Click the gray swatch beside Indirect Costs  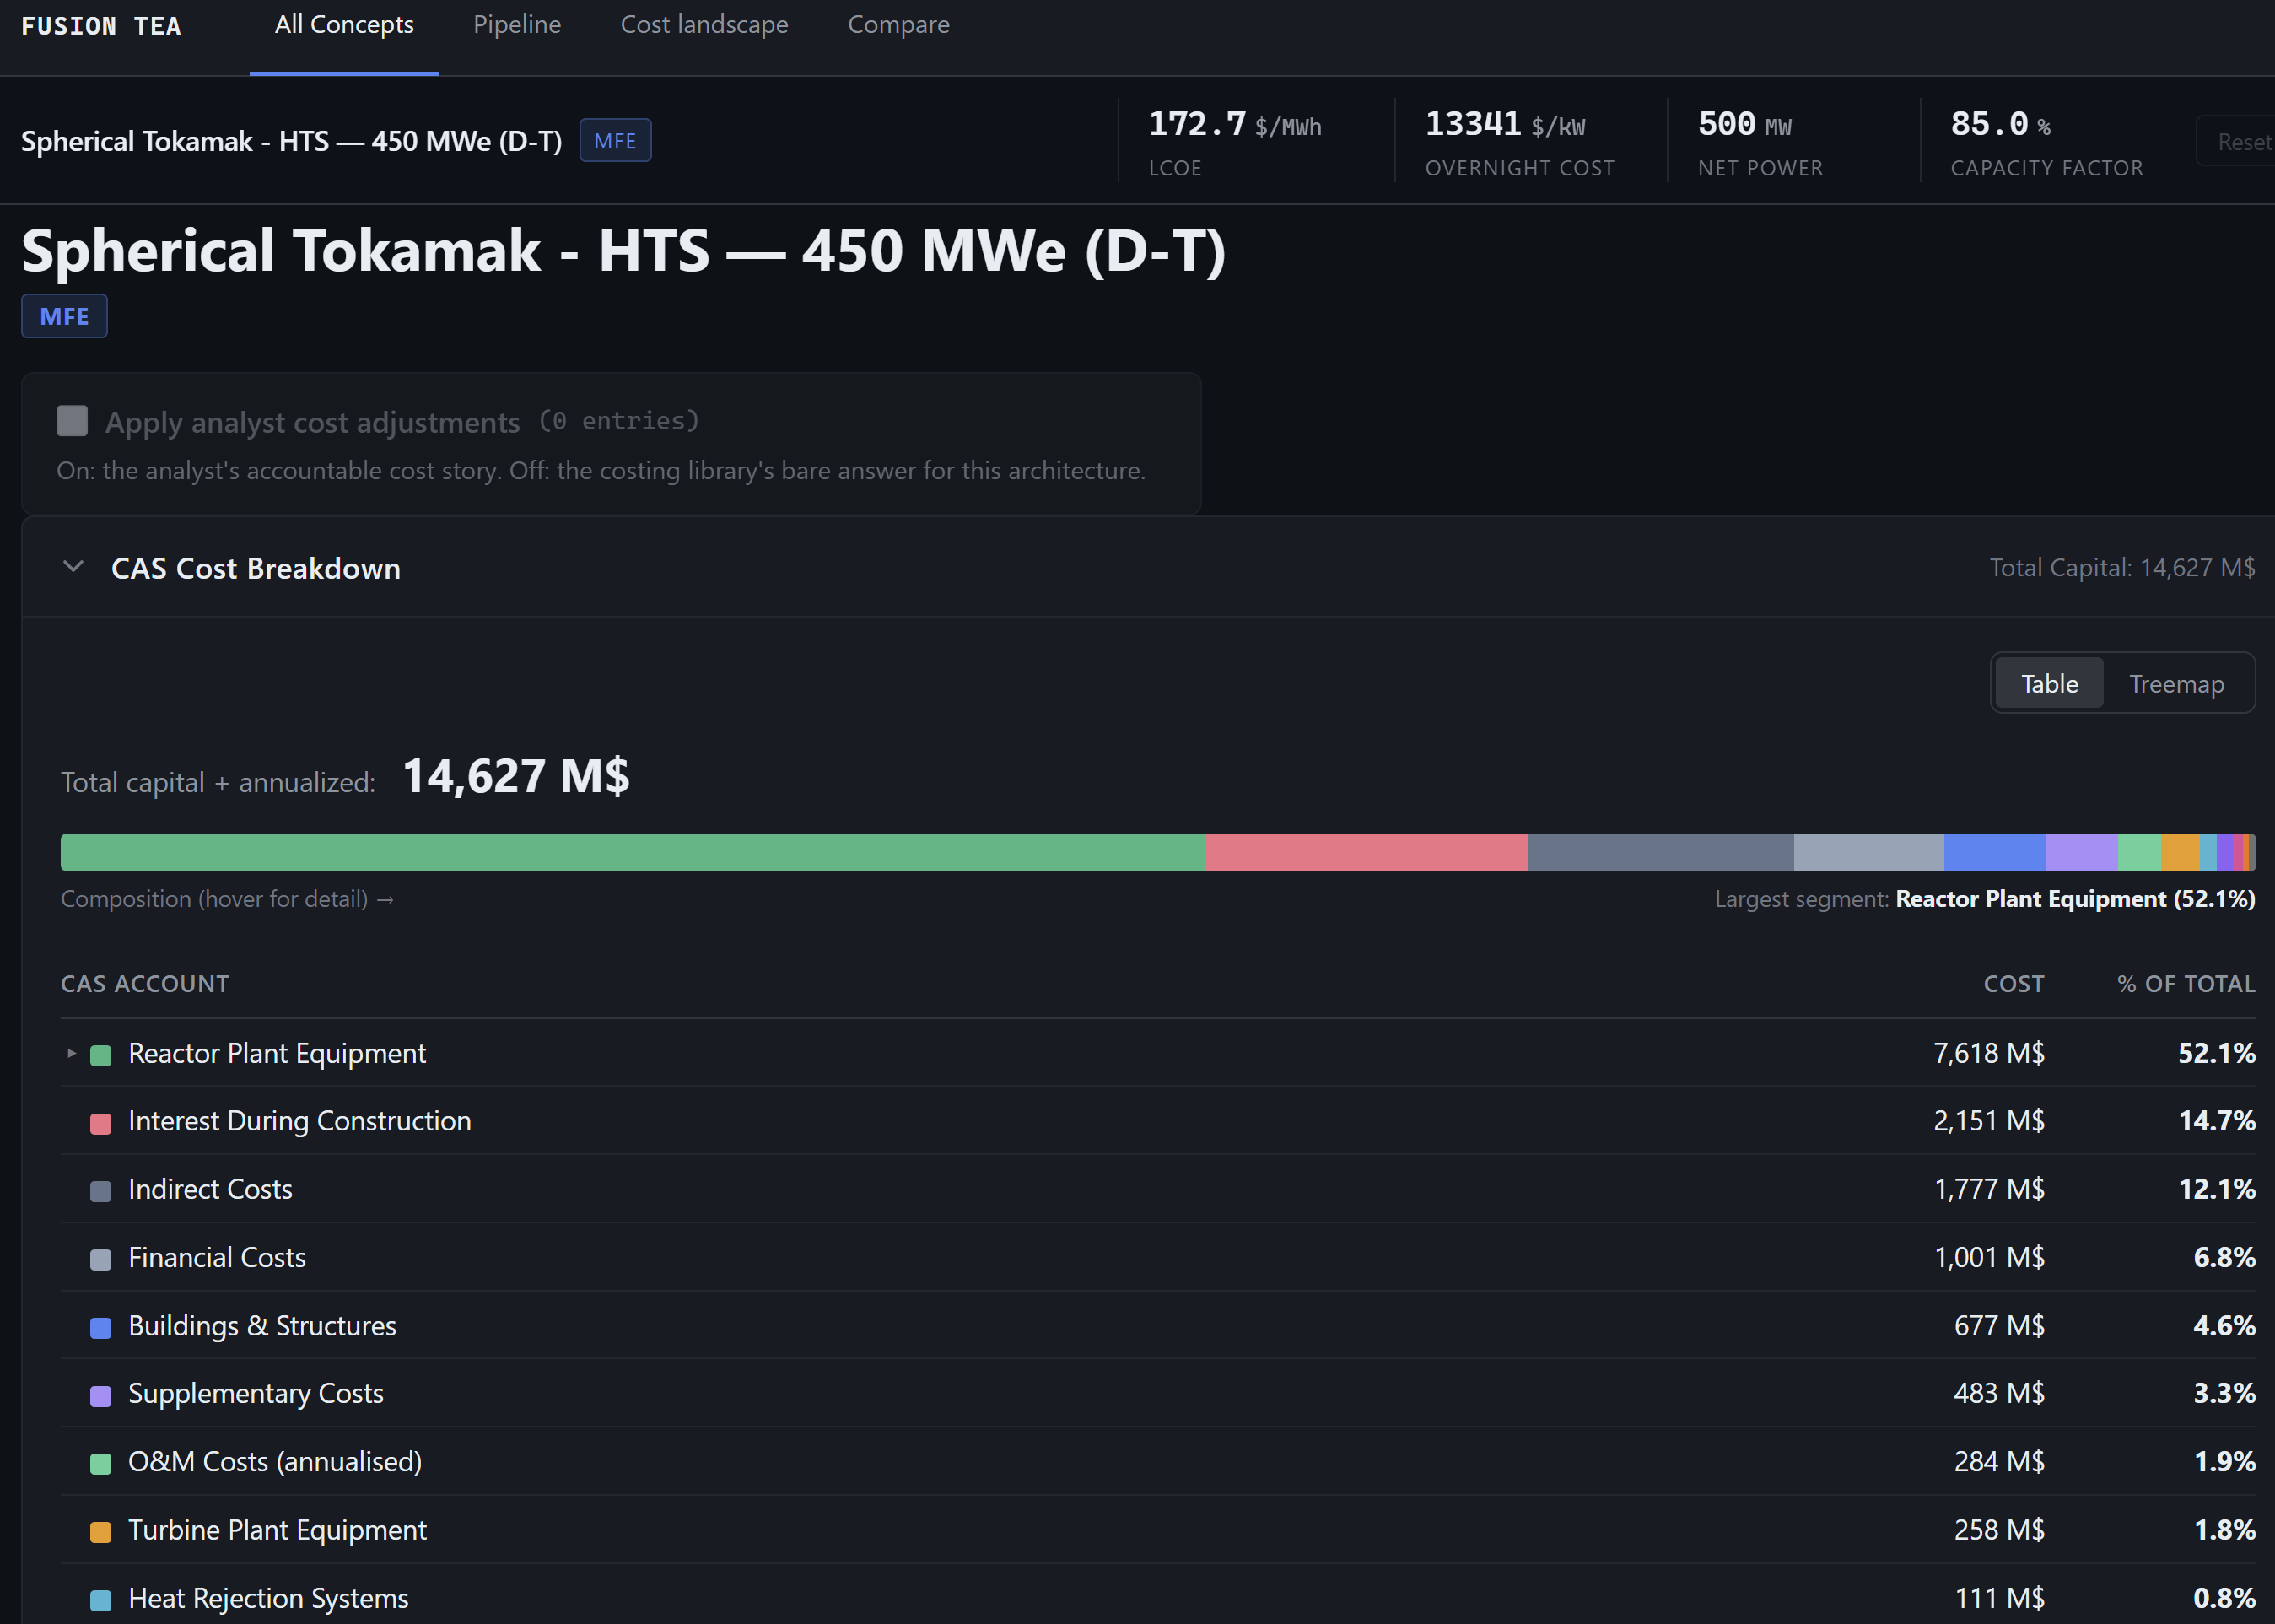(x=100, y=1191)
